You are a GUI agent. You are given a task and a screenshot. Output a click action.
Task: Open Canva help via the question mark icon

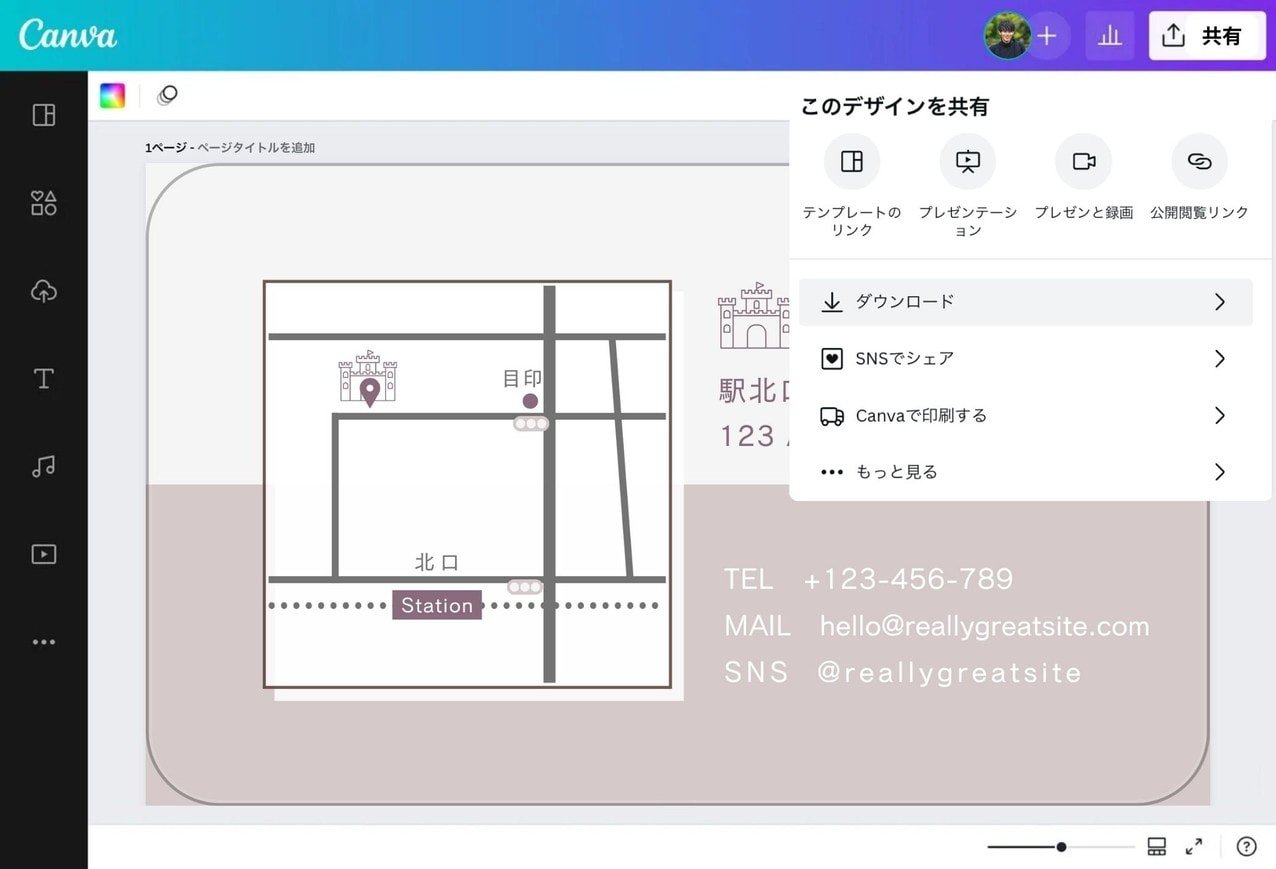[1246, 846]
